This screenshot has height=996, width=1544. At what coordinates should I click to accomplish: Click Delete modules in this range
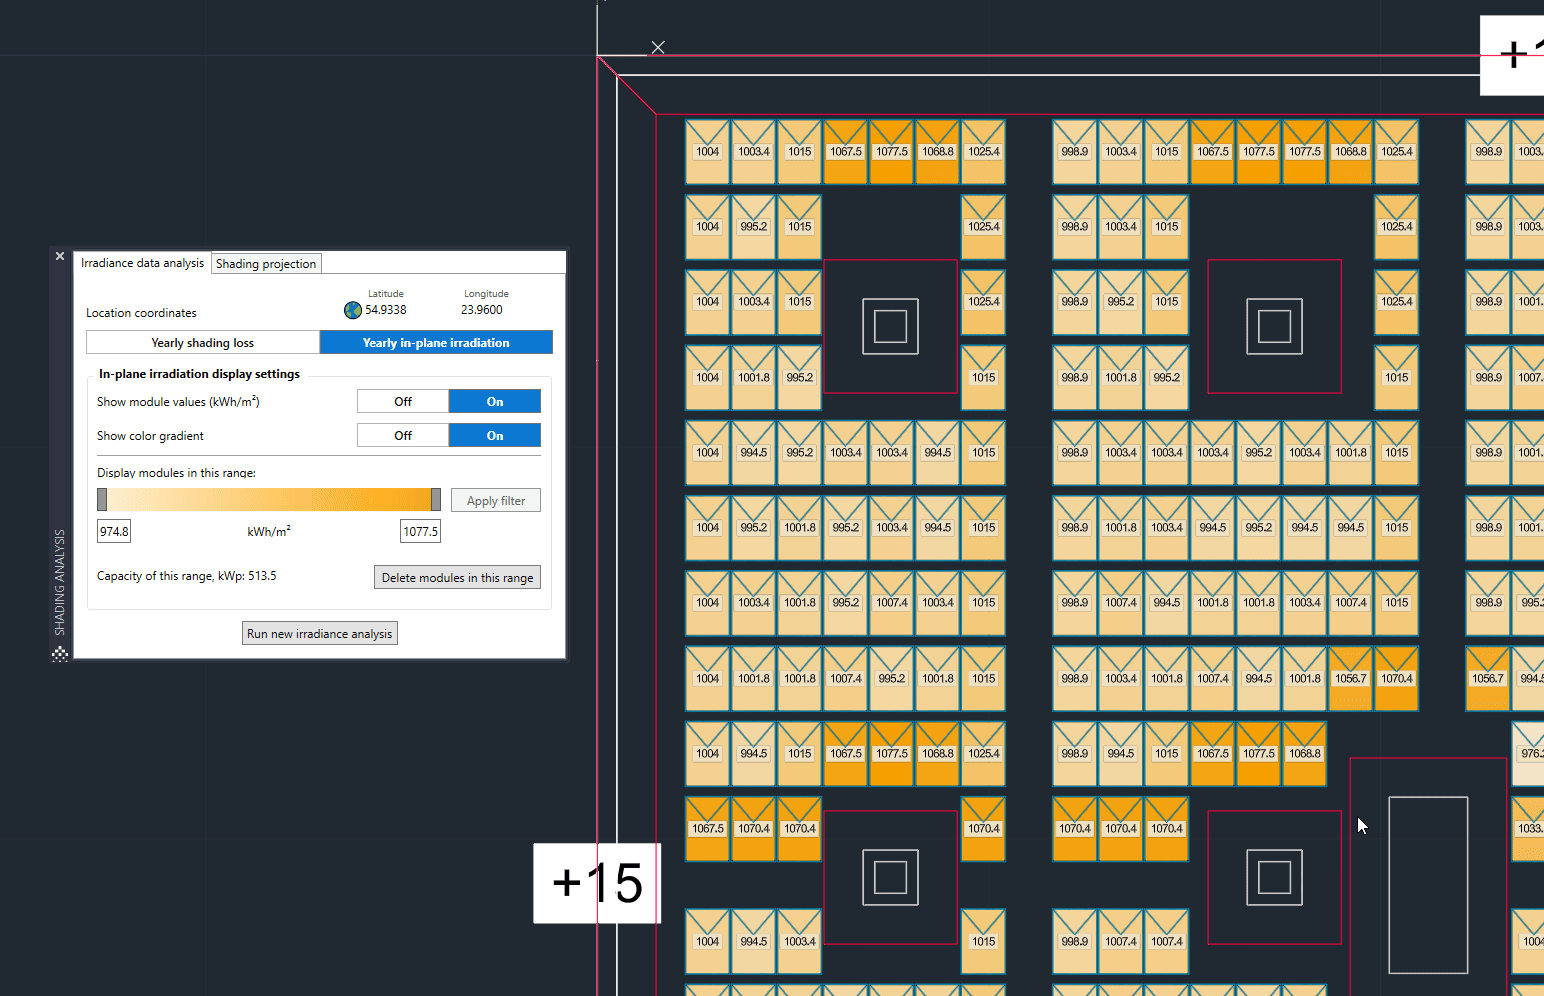(x=457, y=578)
